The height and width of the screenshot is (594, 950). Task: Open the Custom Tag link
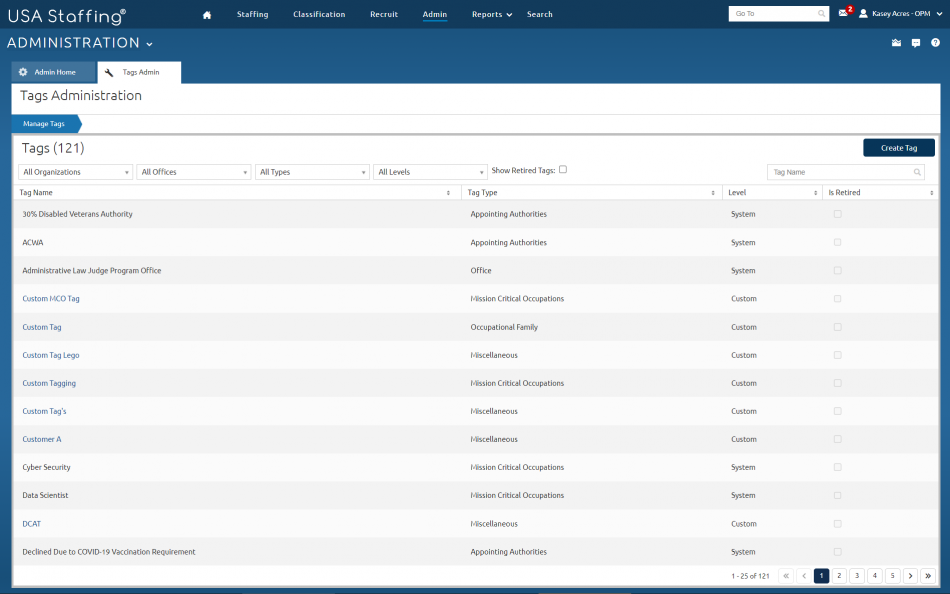(x=42, y=327)
